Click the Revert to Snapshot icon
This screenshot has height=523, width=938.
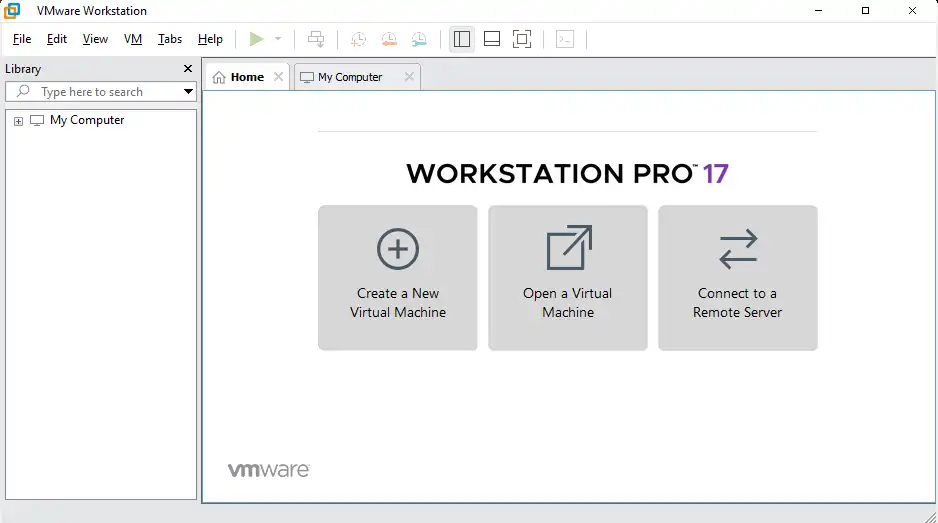(x=388, y=39)
